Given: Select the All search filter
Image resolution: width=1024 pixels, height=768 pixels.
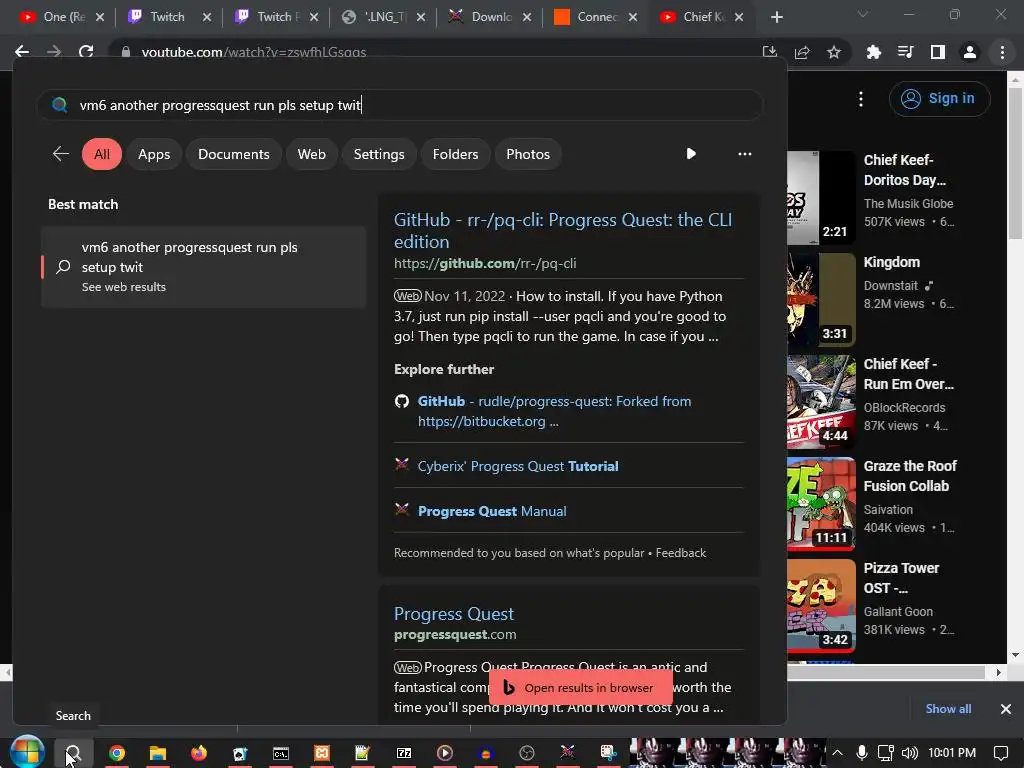Looking at the screenshot, I should 102,154.
